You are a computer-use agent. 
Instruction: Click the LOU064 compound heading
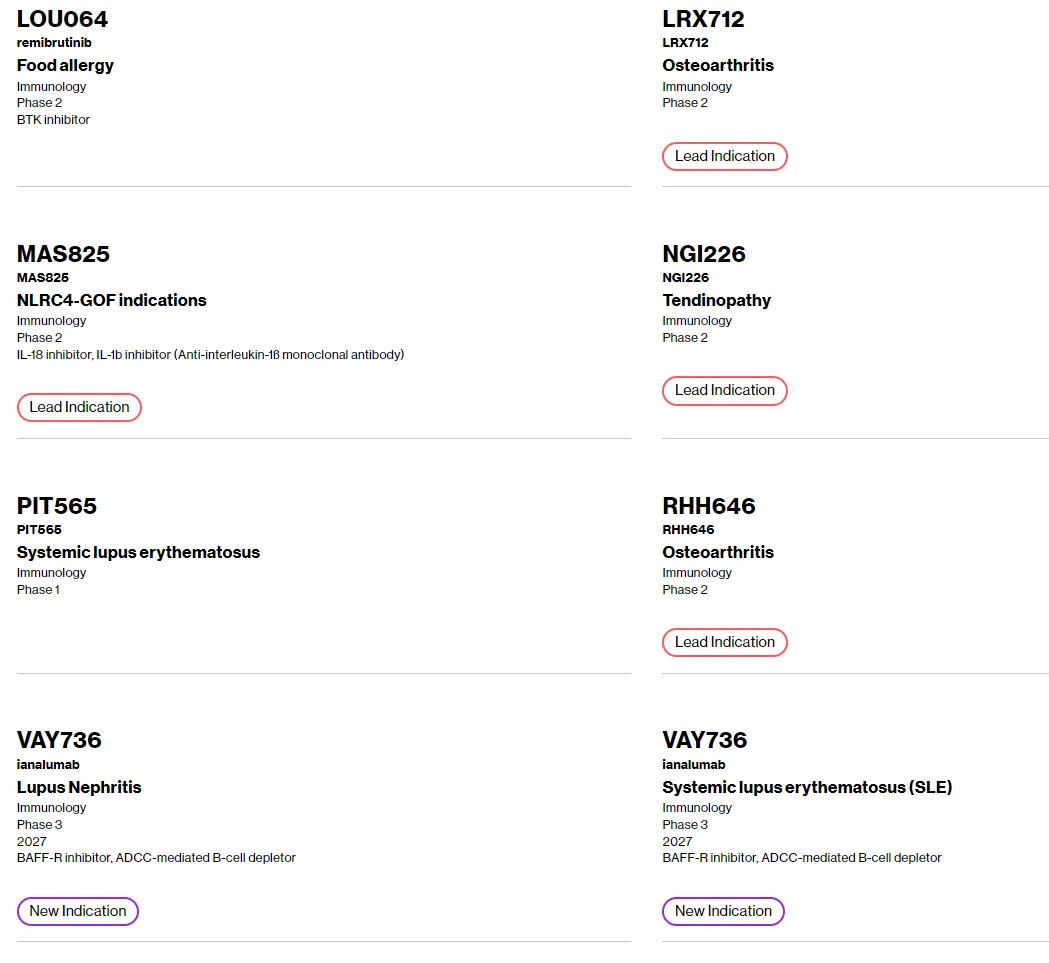tap(62, 19)
